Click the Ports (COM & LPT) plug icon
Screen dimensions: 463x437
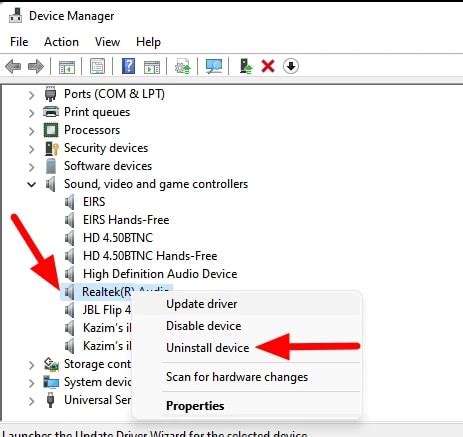(50, 94)
